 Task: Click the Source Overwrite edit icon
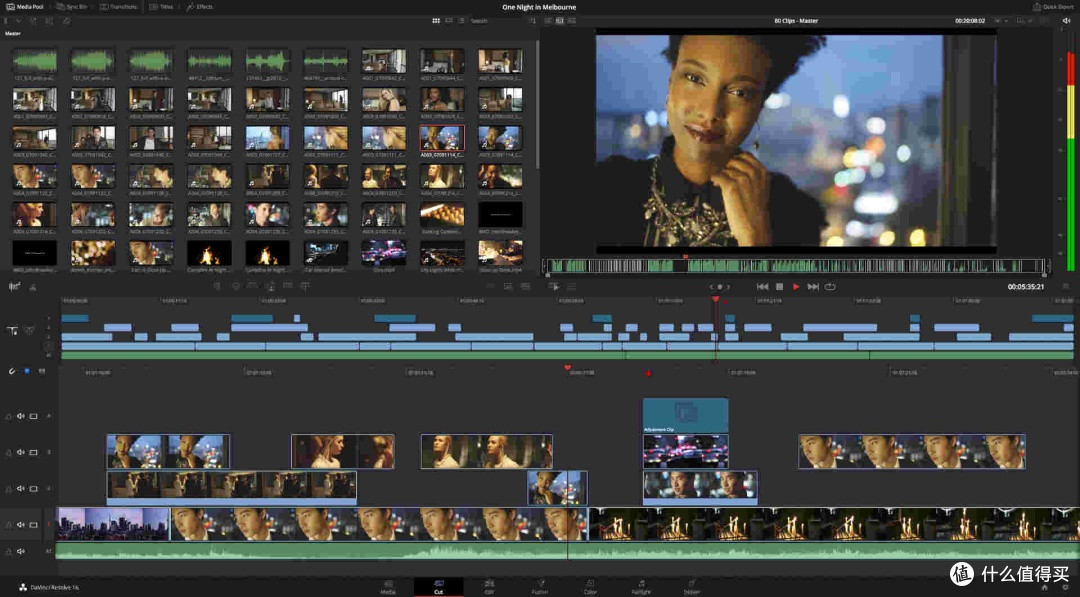(x=304, y=286)
